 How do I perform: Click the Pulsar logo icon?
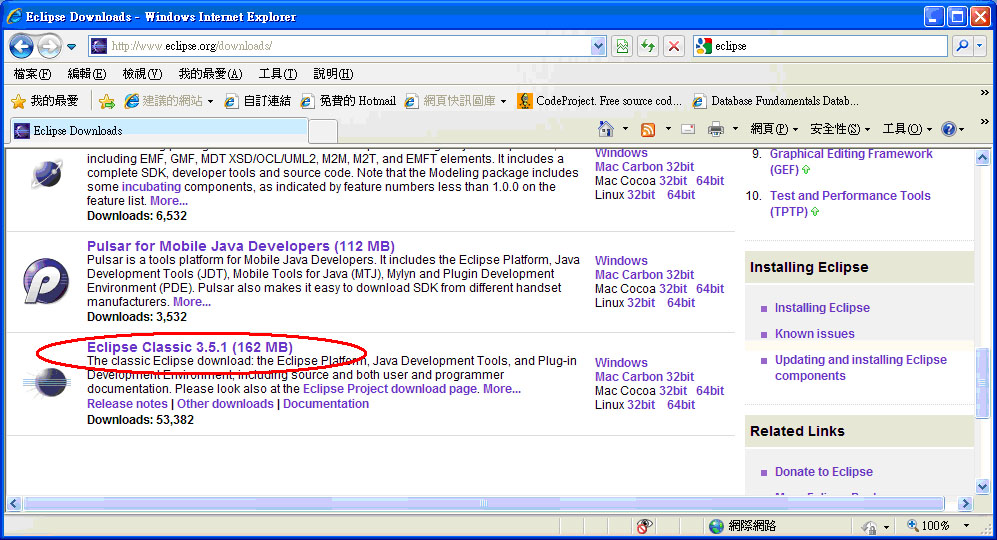click(x=46, y=280)
